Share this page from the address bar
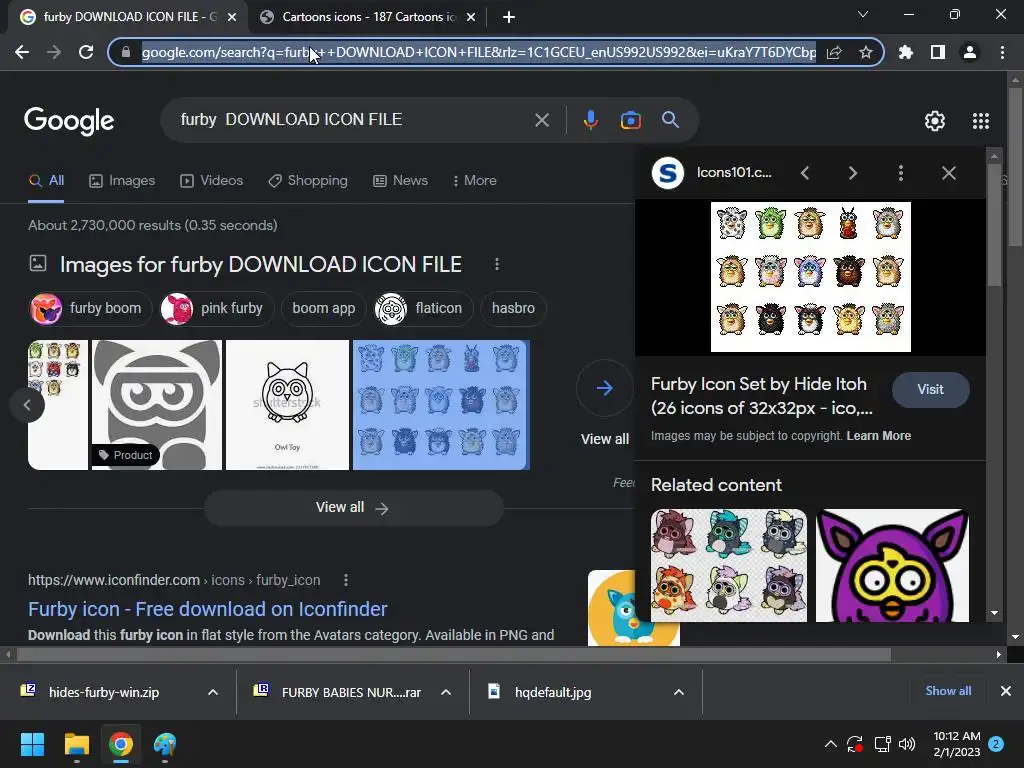1024x768 pixels. (x=834, y=52)
